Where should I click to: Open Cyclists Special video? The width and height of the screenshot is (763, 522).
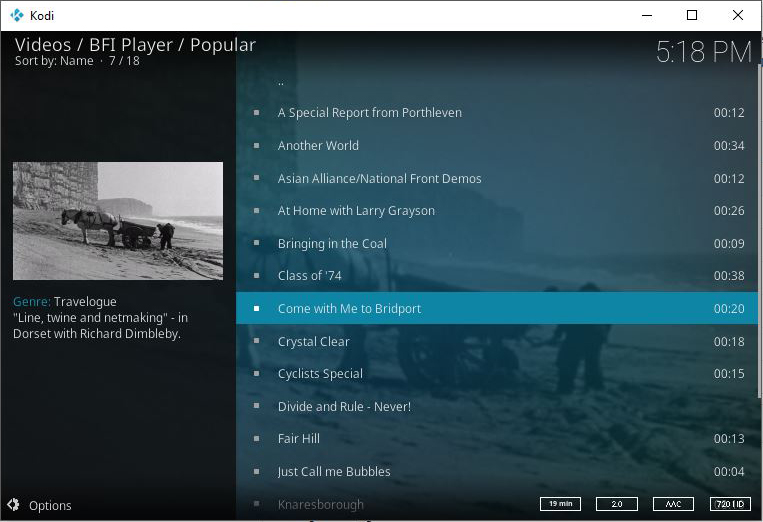coord(320,374)
